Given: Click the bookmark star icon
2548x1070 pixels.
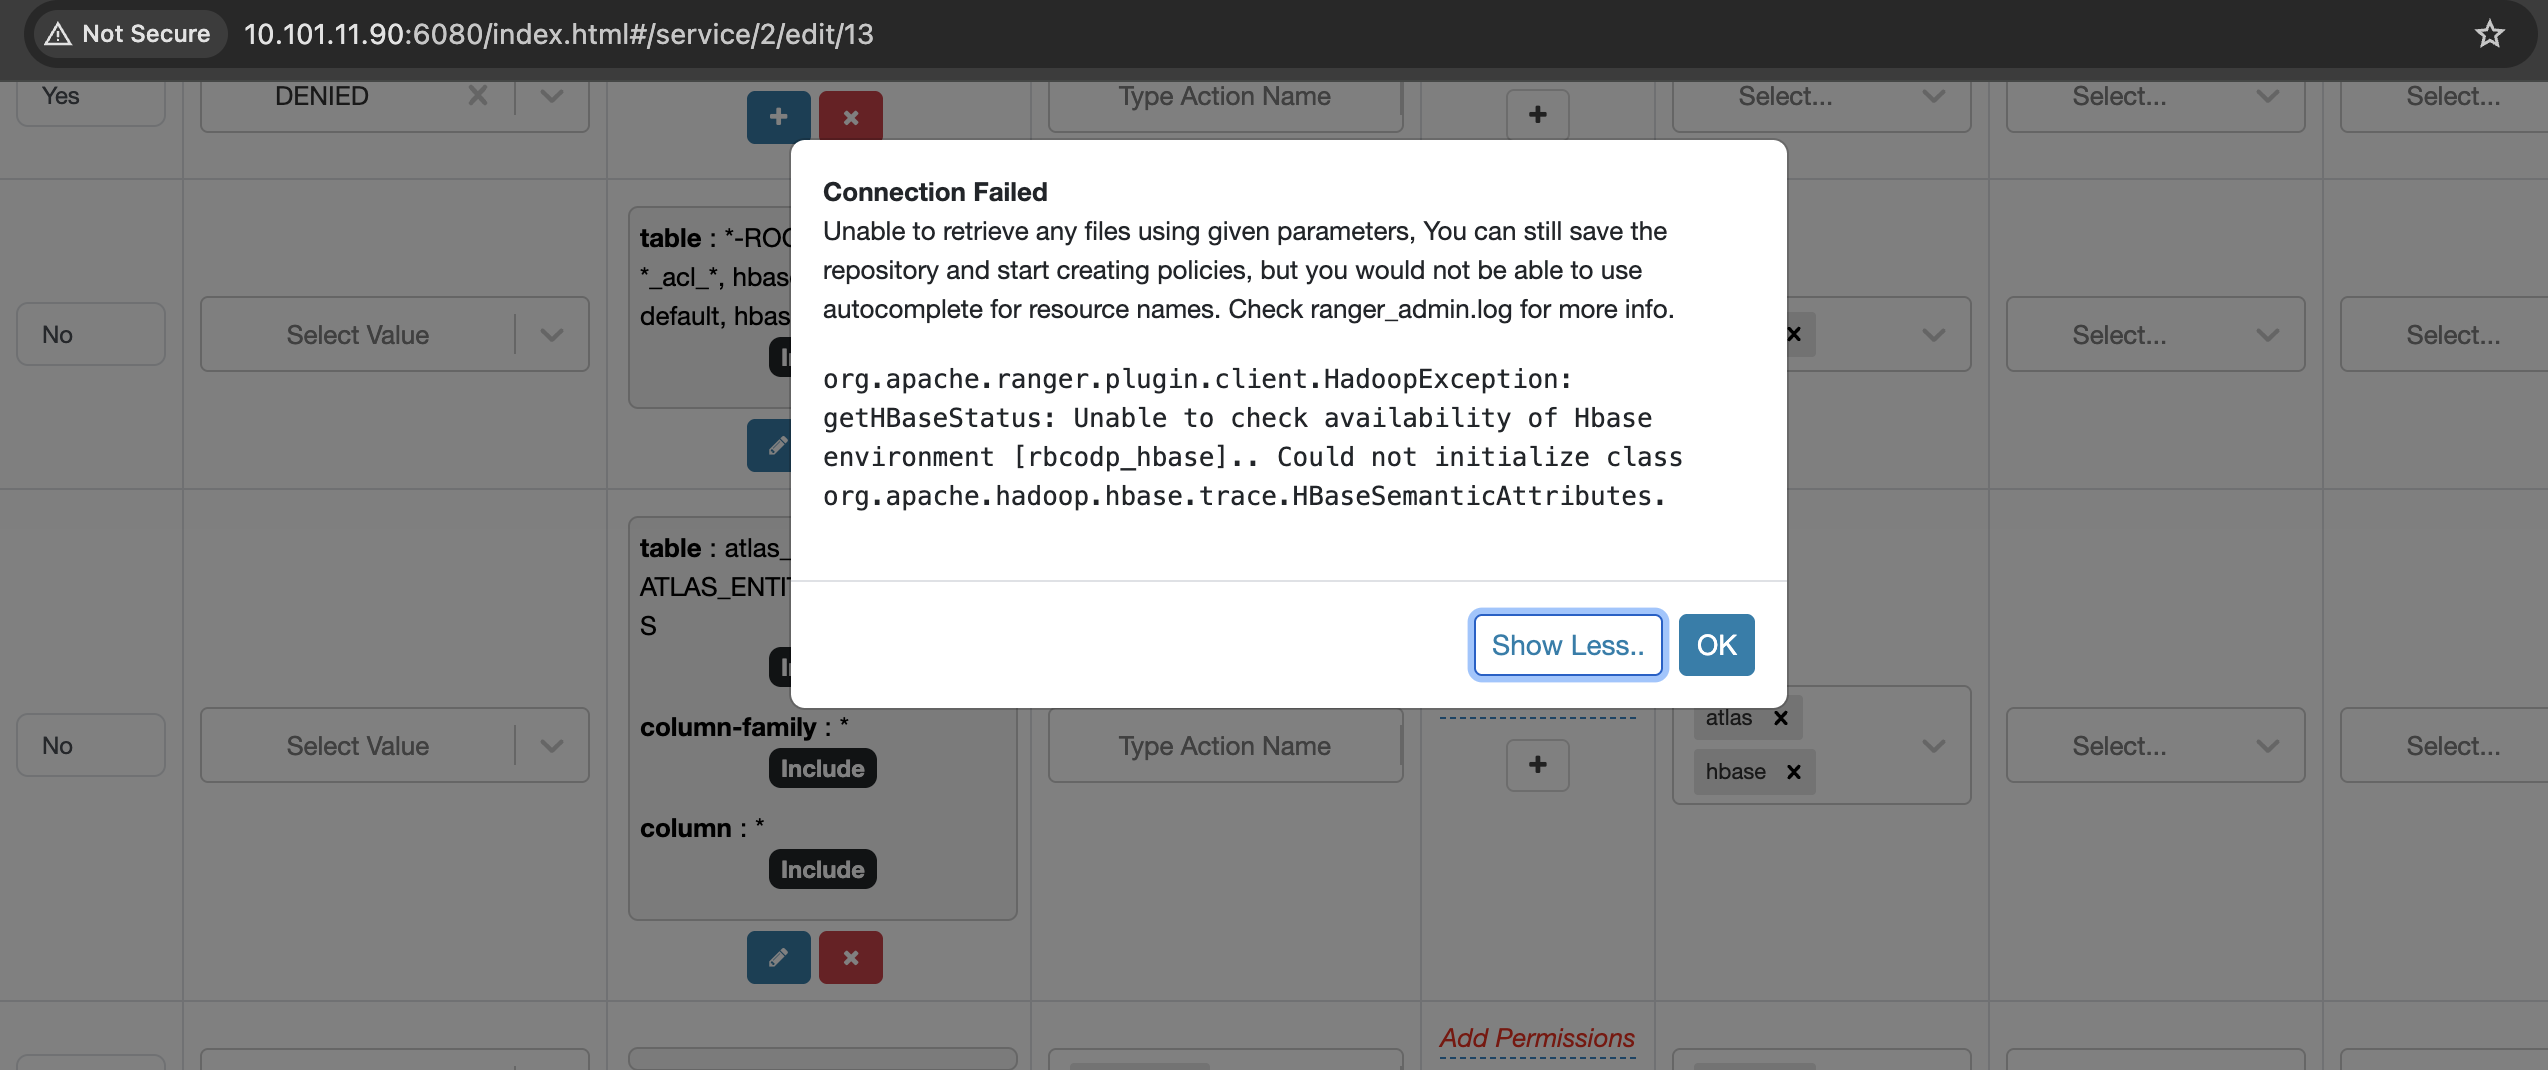Looking at the screenshot, I should (2489, 34).
